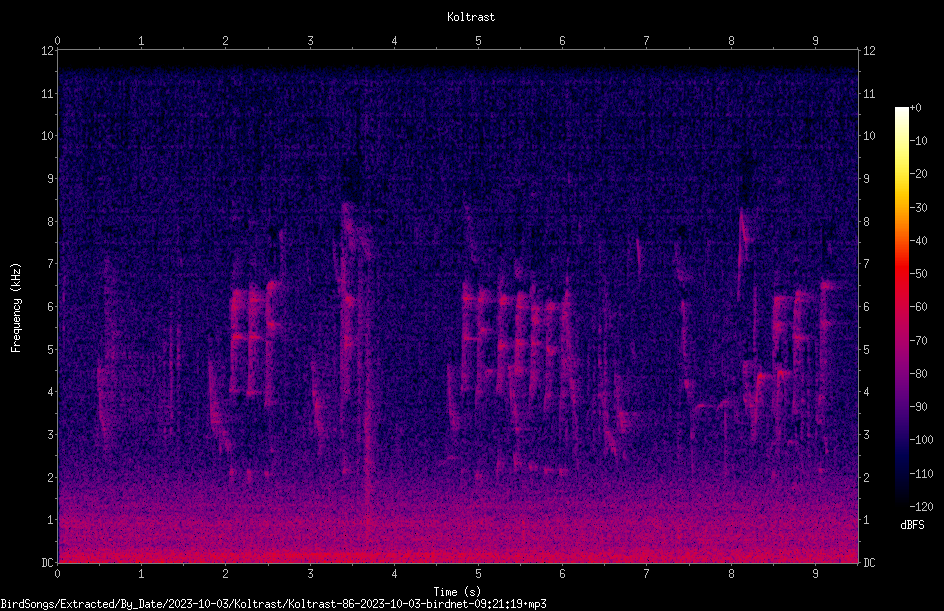Click the -60 color scale label

(x=918, y=307)
